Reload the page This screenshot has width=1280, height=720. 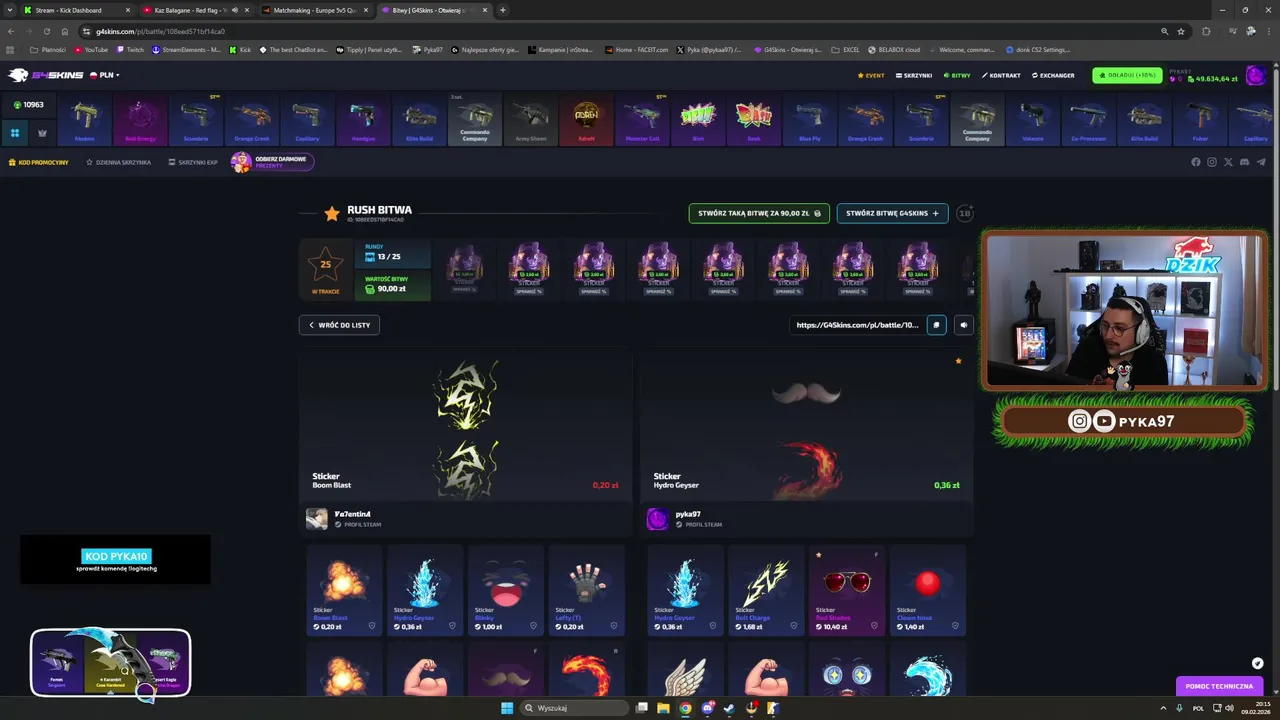(x=46, y=31)
